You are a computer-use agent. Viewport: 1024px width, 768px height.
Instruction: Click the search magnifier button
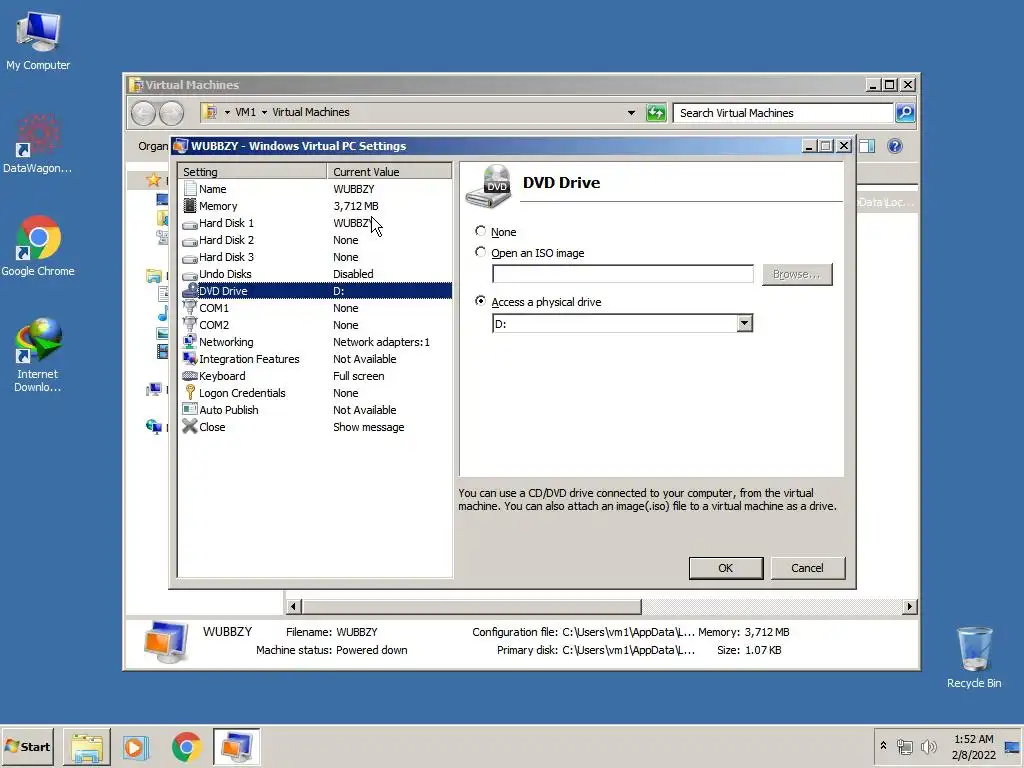[904, 113]
